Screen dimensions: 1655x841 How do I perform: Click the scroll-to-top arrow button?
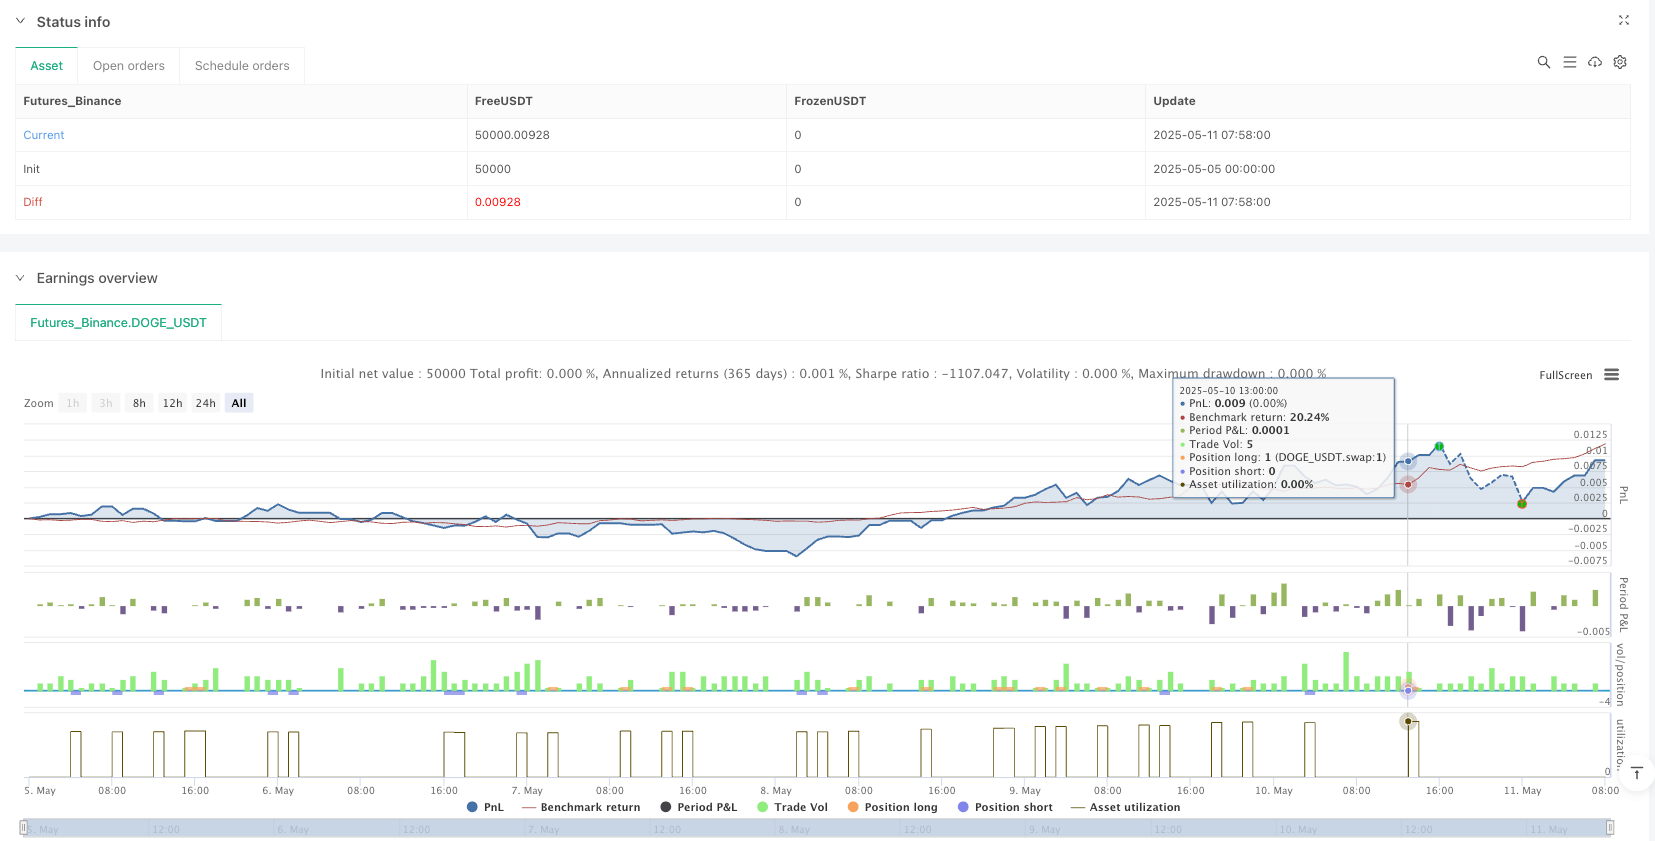[1637, 773]
